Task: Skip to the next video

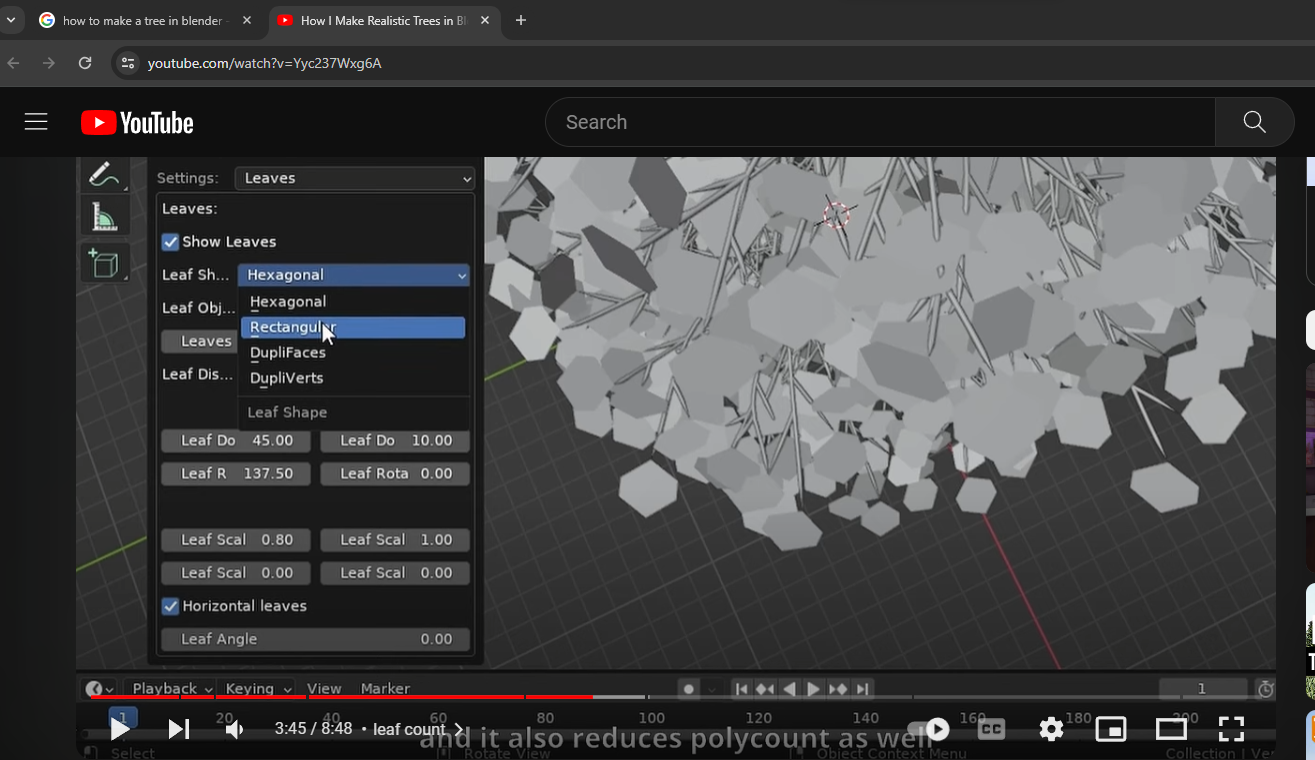Action: pos(179,729)
